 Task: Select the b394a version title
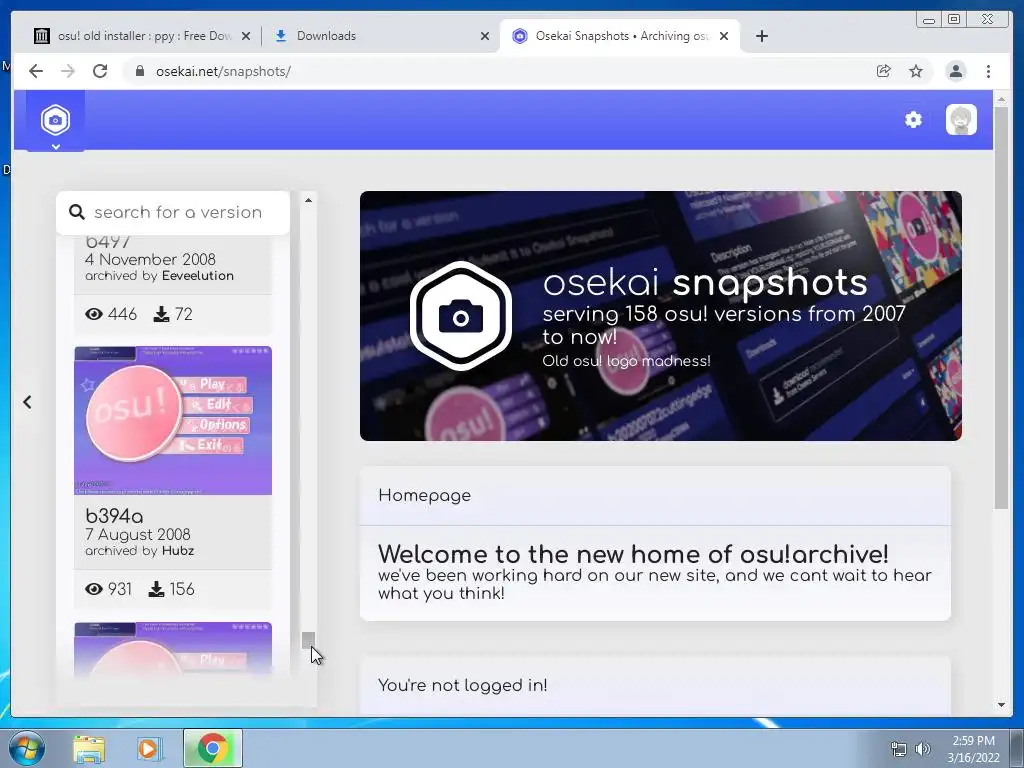pyautogui.click(x=114, y=516)
